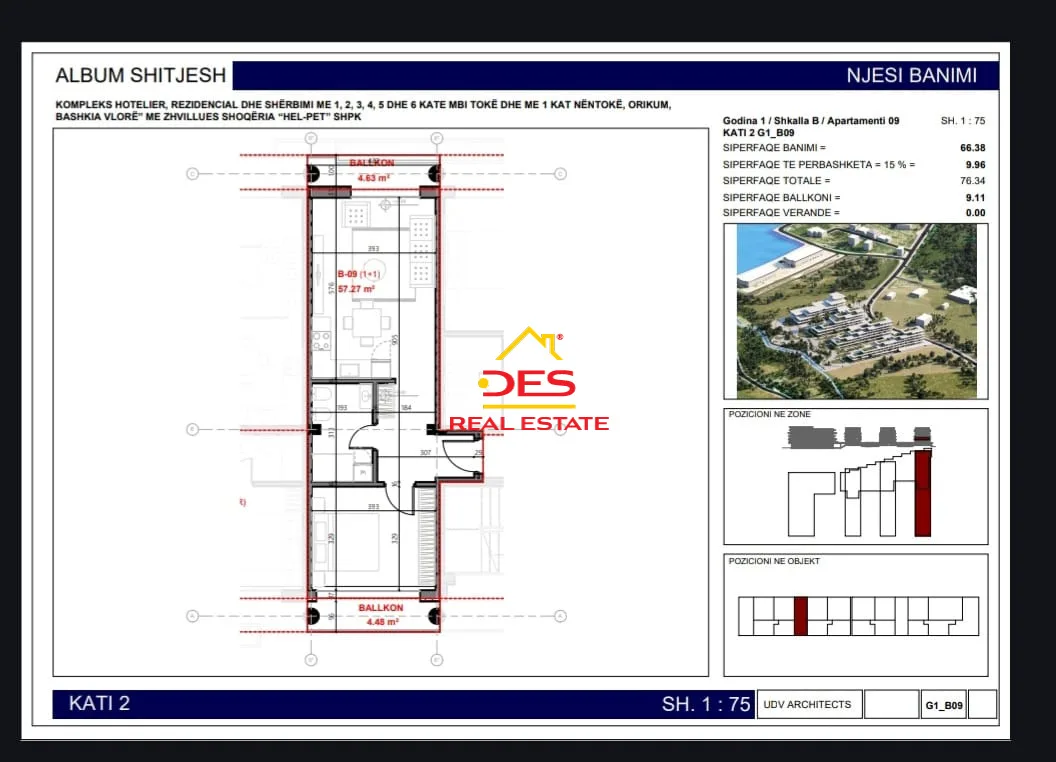Click "KATI 2" in the bottom bar

click(x=99, y=703)
